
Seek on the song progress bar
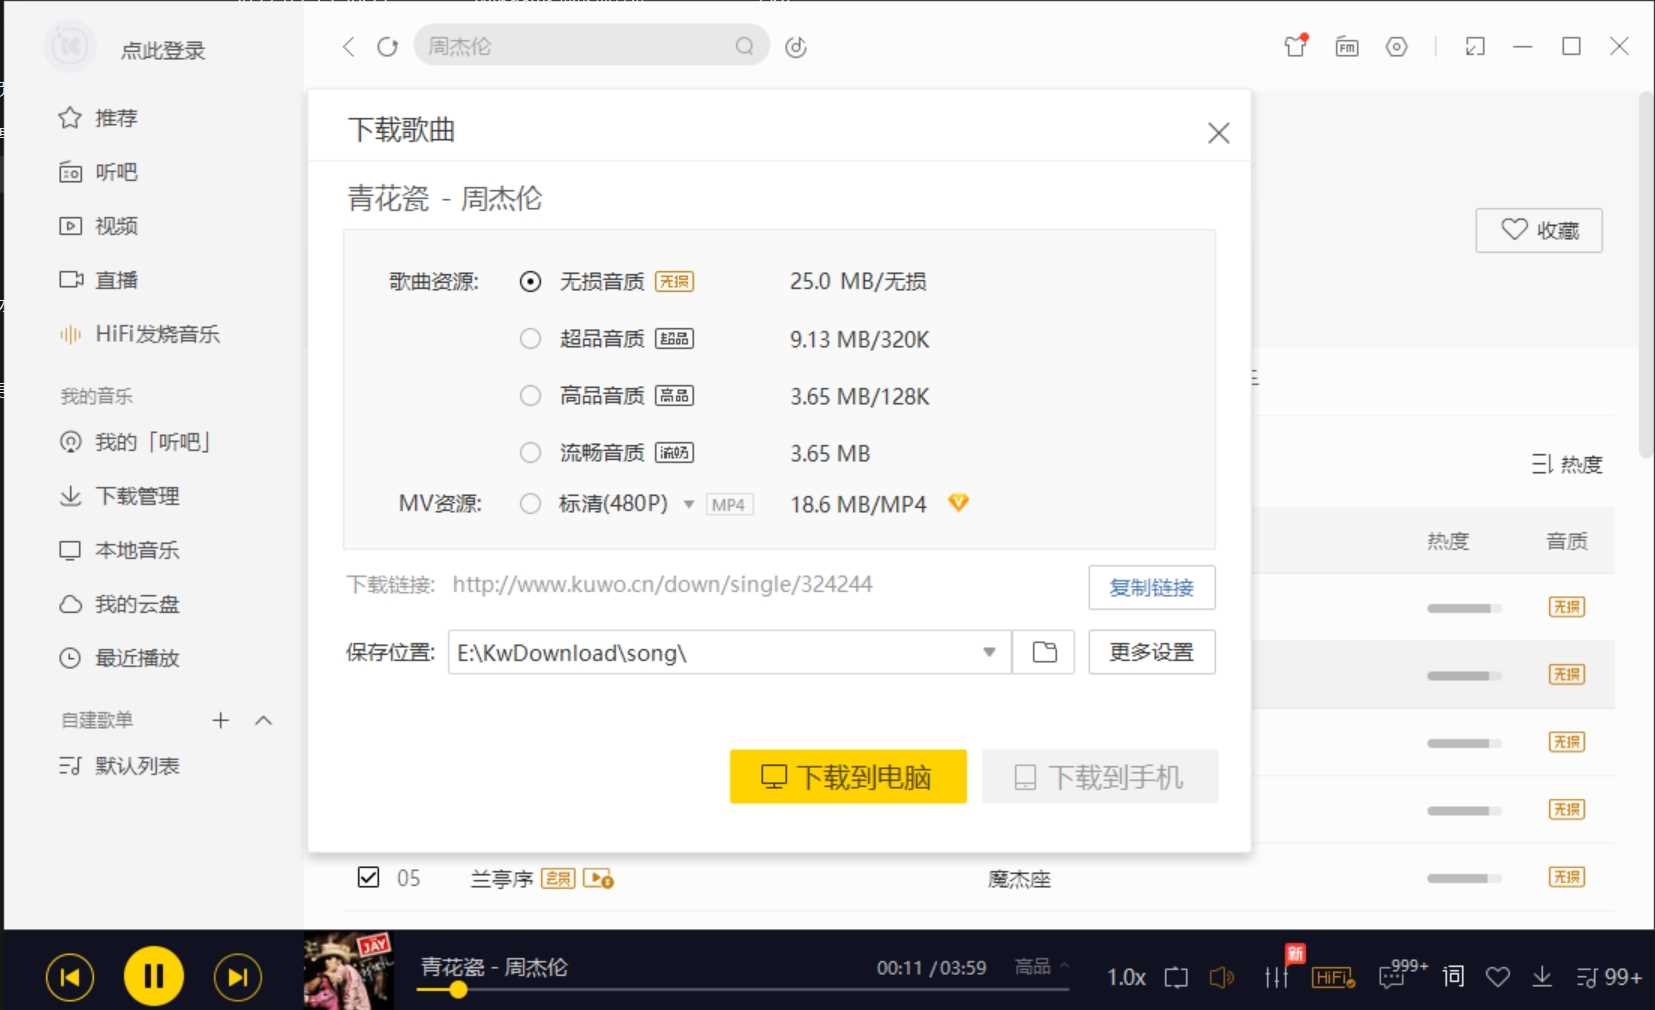click(x=743, y=990)
